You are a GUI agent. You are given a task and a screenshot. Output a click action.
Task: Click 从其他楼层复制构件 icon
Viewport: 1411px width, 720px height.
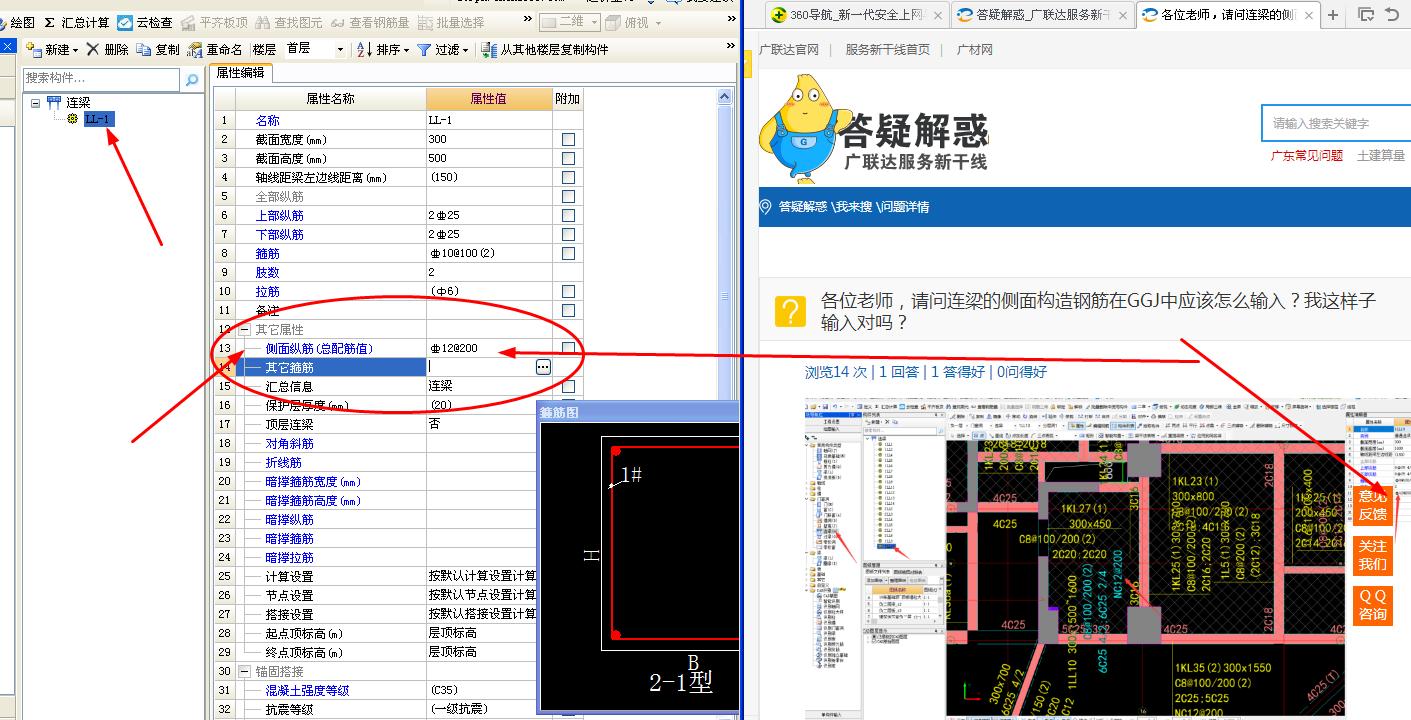point(489,49)
